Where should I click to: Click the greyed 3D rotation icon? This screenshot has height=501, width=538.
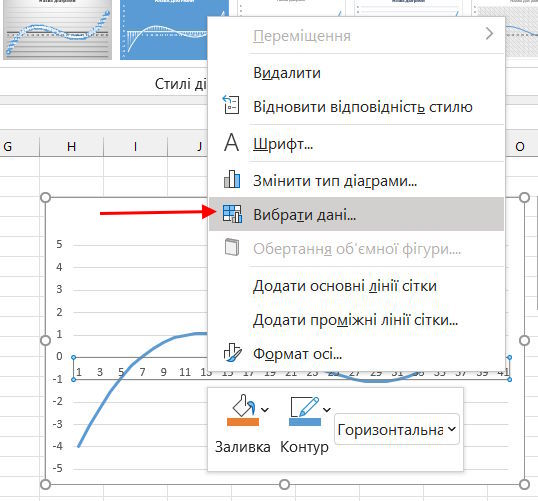tap(232, 247)
